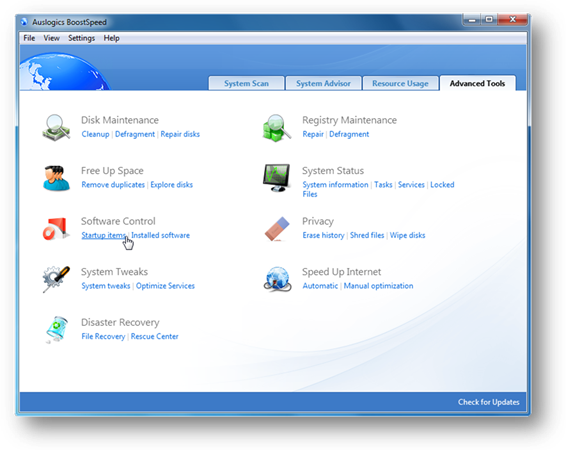Open the View menu
This screenshot has width=566, height=450.
52,38
